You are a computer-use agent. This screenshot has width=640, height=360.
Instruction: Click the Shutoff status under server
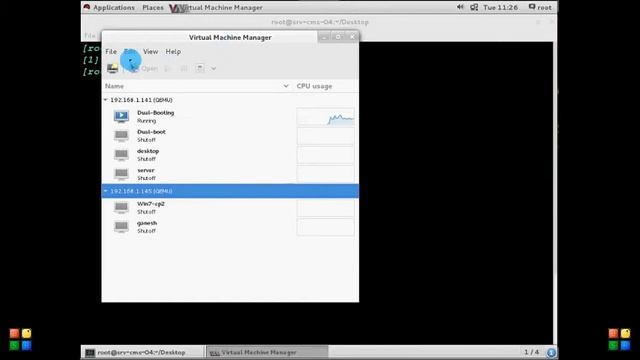pyautogui.click(x=146, y=178)
